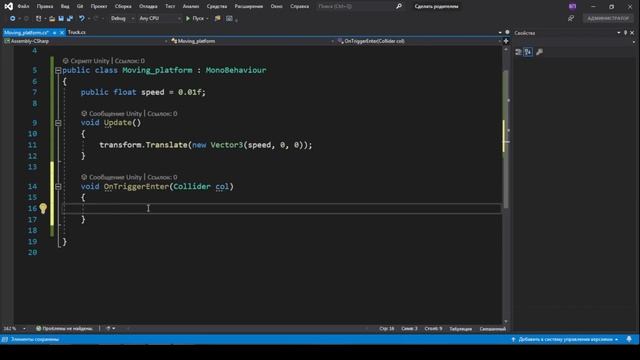The height and width of the screenshot is (360, 640).
Task: Show categorized view in Properties panel
Action: (518, 52)
